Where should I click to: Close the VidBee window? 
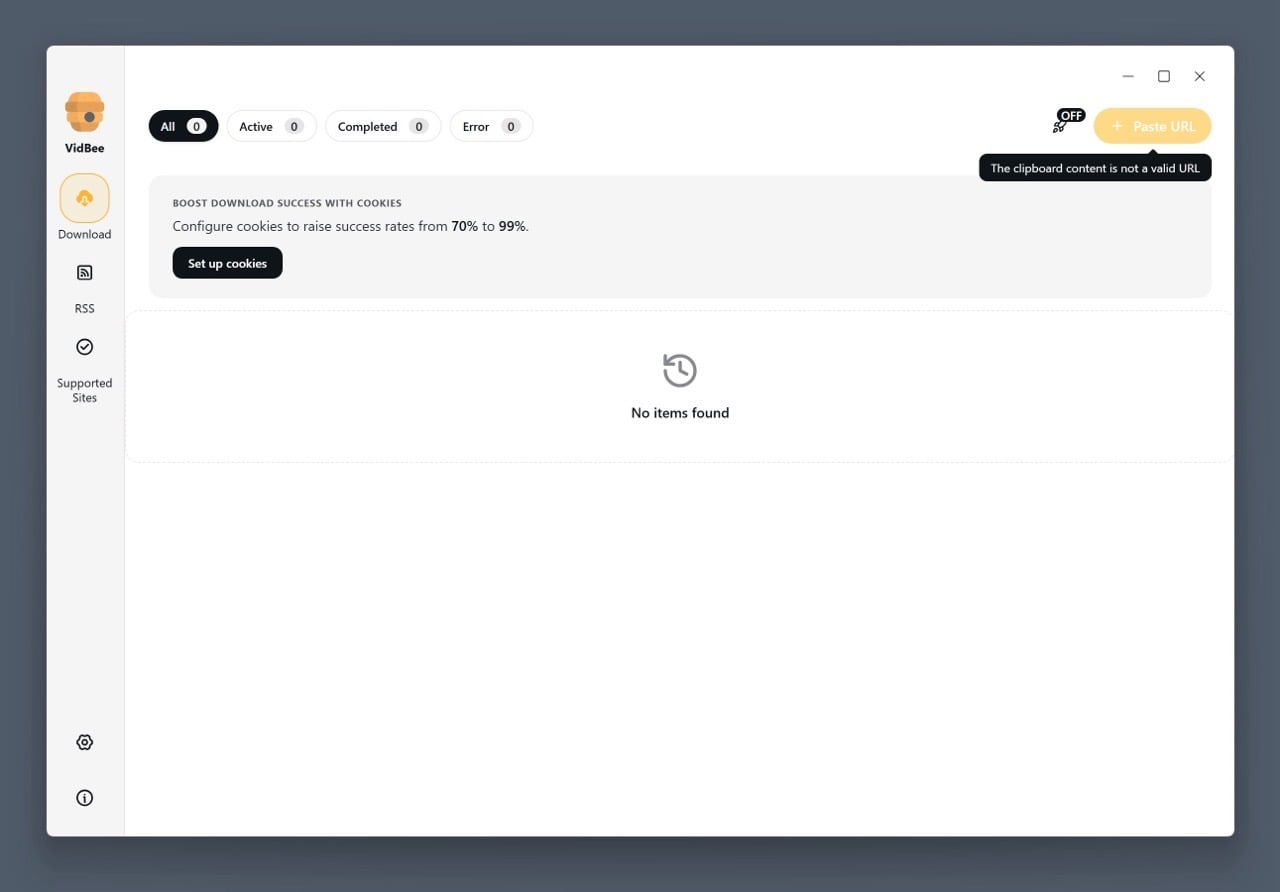point(1199,76)
